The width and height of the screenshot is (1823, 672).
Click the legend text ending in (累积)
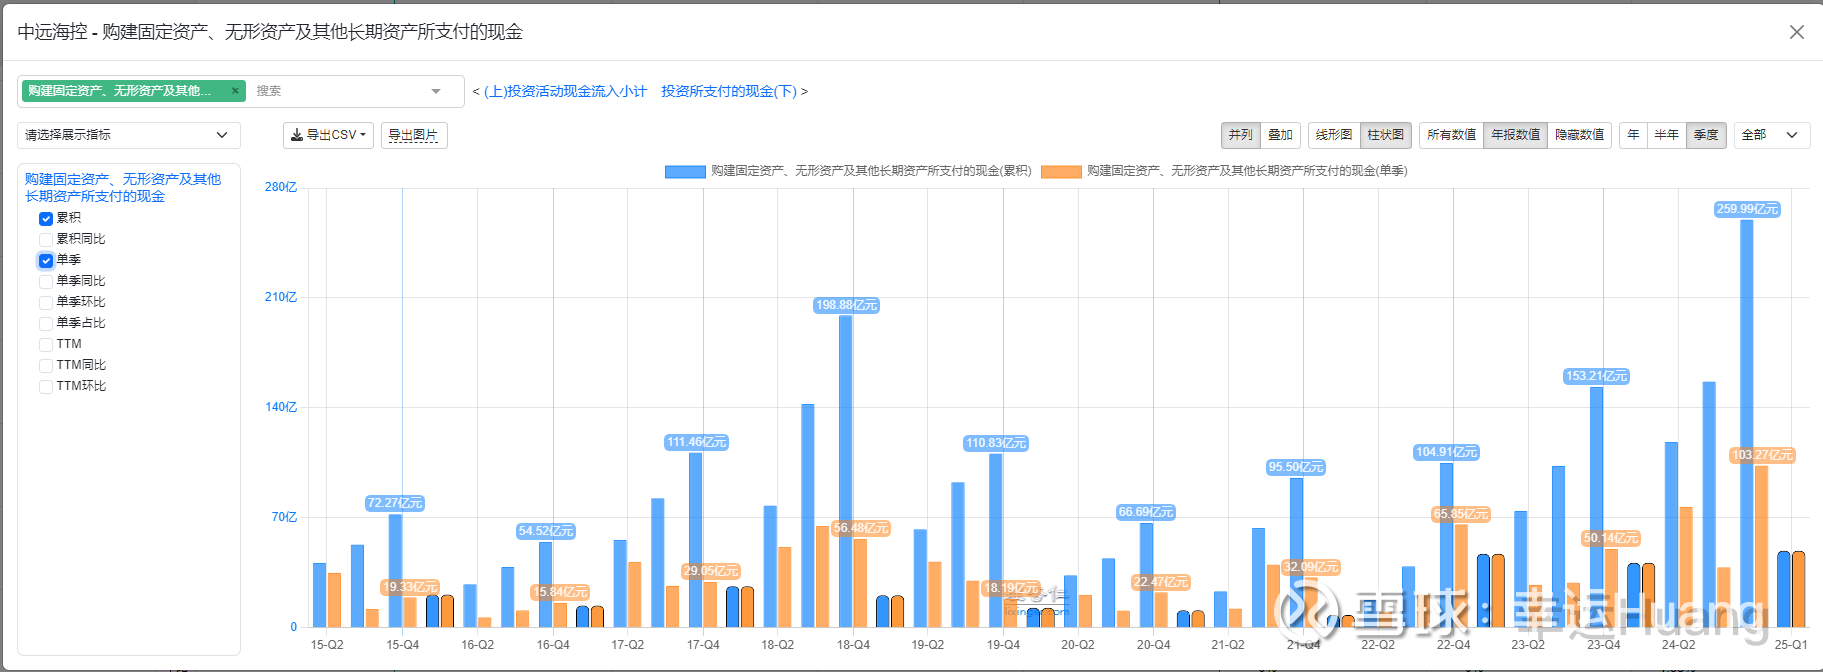pos(871,171)
